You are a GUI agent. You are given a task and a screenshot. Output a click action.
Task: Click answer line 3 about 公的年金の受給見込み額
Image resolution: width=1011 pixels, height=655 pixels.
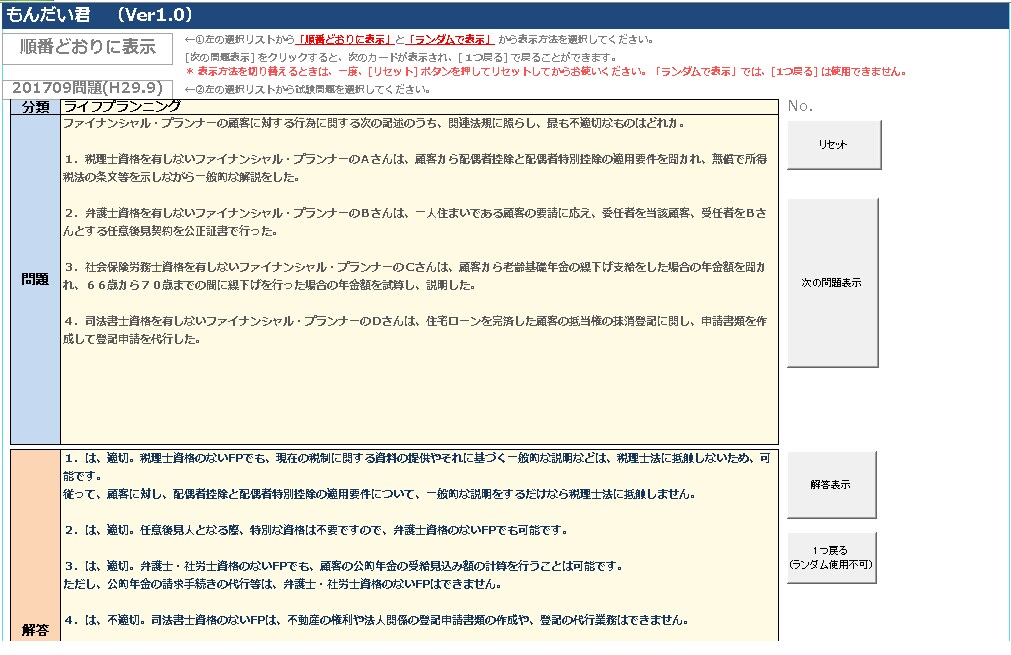(344, 567)
